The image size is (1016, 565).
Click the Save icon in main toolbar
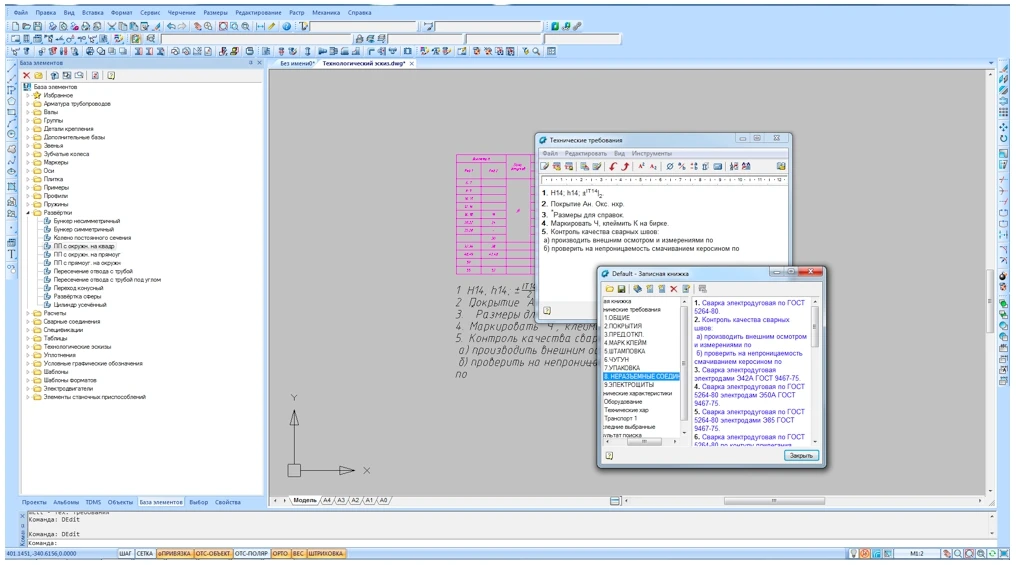[x=38, y=25]
